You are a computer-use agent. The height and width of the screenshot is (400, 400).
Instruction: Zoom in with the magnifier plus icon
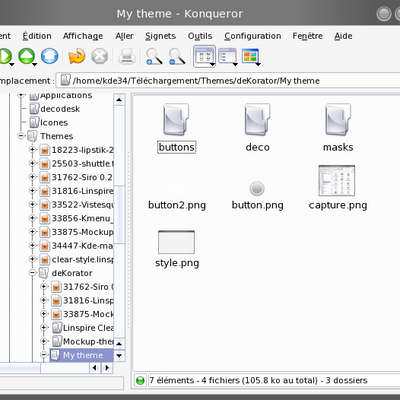tap(154, 56)
